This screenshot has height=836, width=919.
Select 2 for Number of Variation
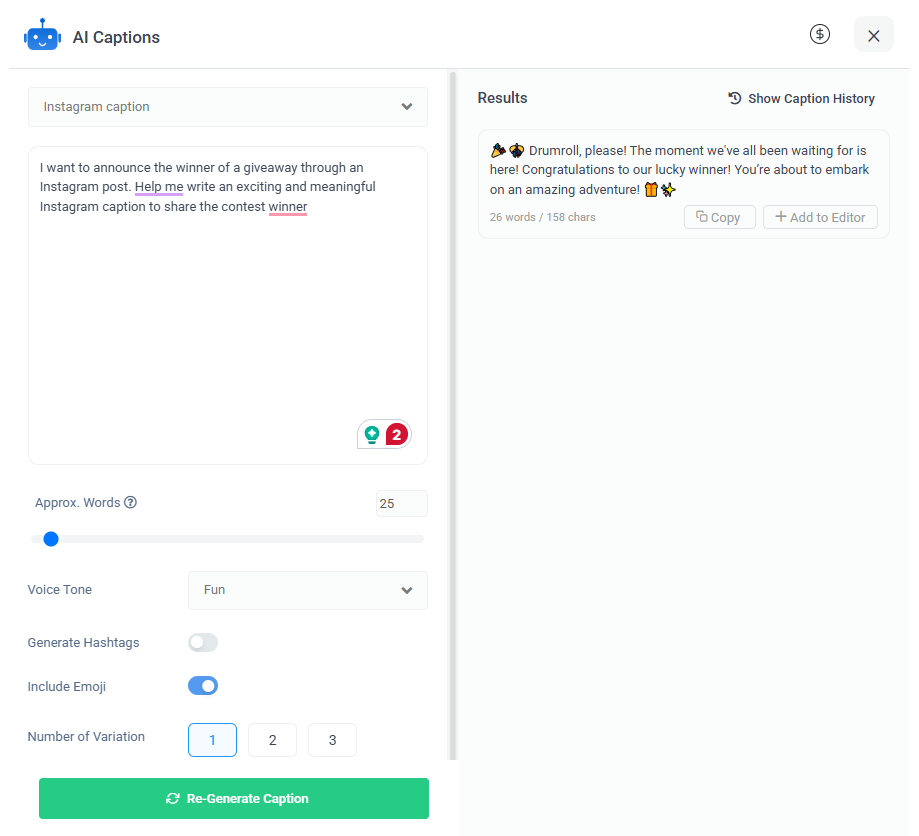click(x=273, y=740)
